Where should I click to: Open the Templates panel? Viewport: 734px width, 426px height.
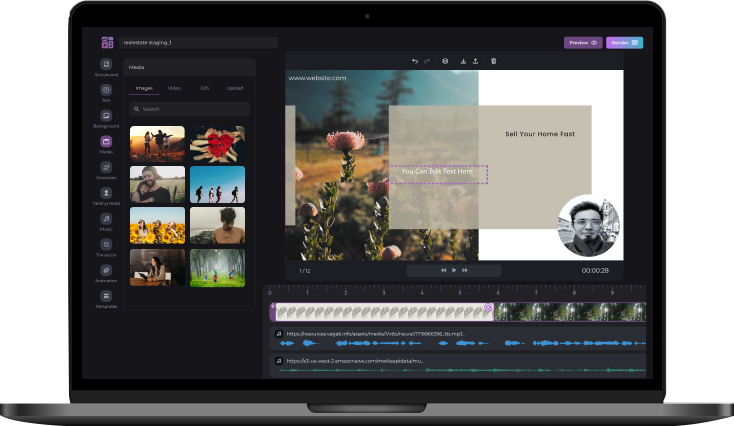pos(106,297)
